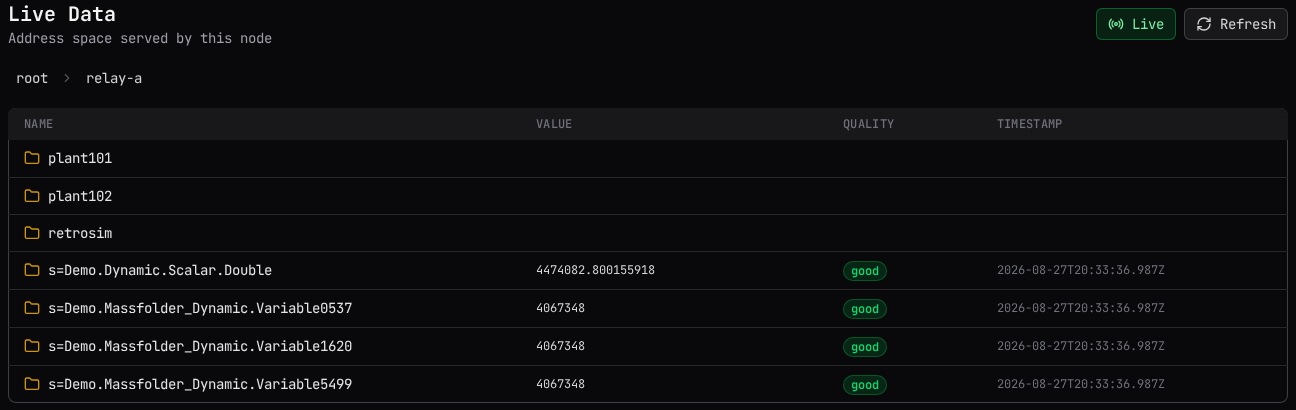Click good badge for Scalar.Double row
This screenshot has height=410, width=1296.
pyautogui.click(x=865, y=271)
